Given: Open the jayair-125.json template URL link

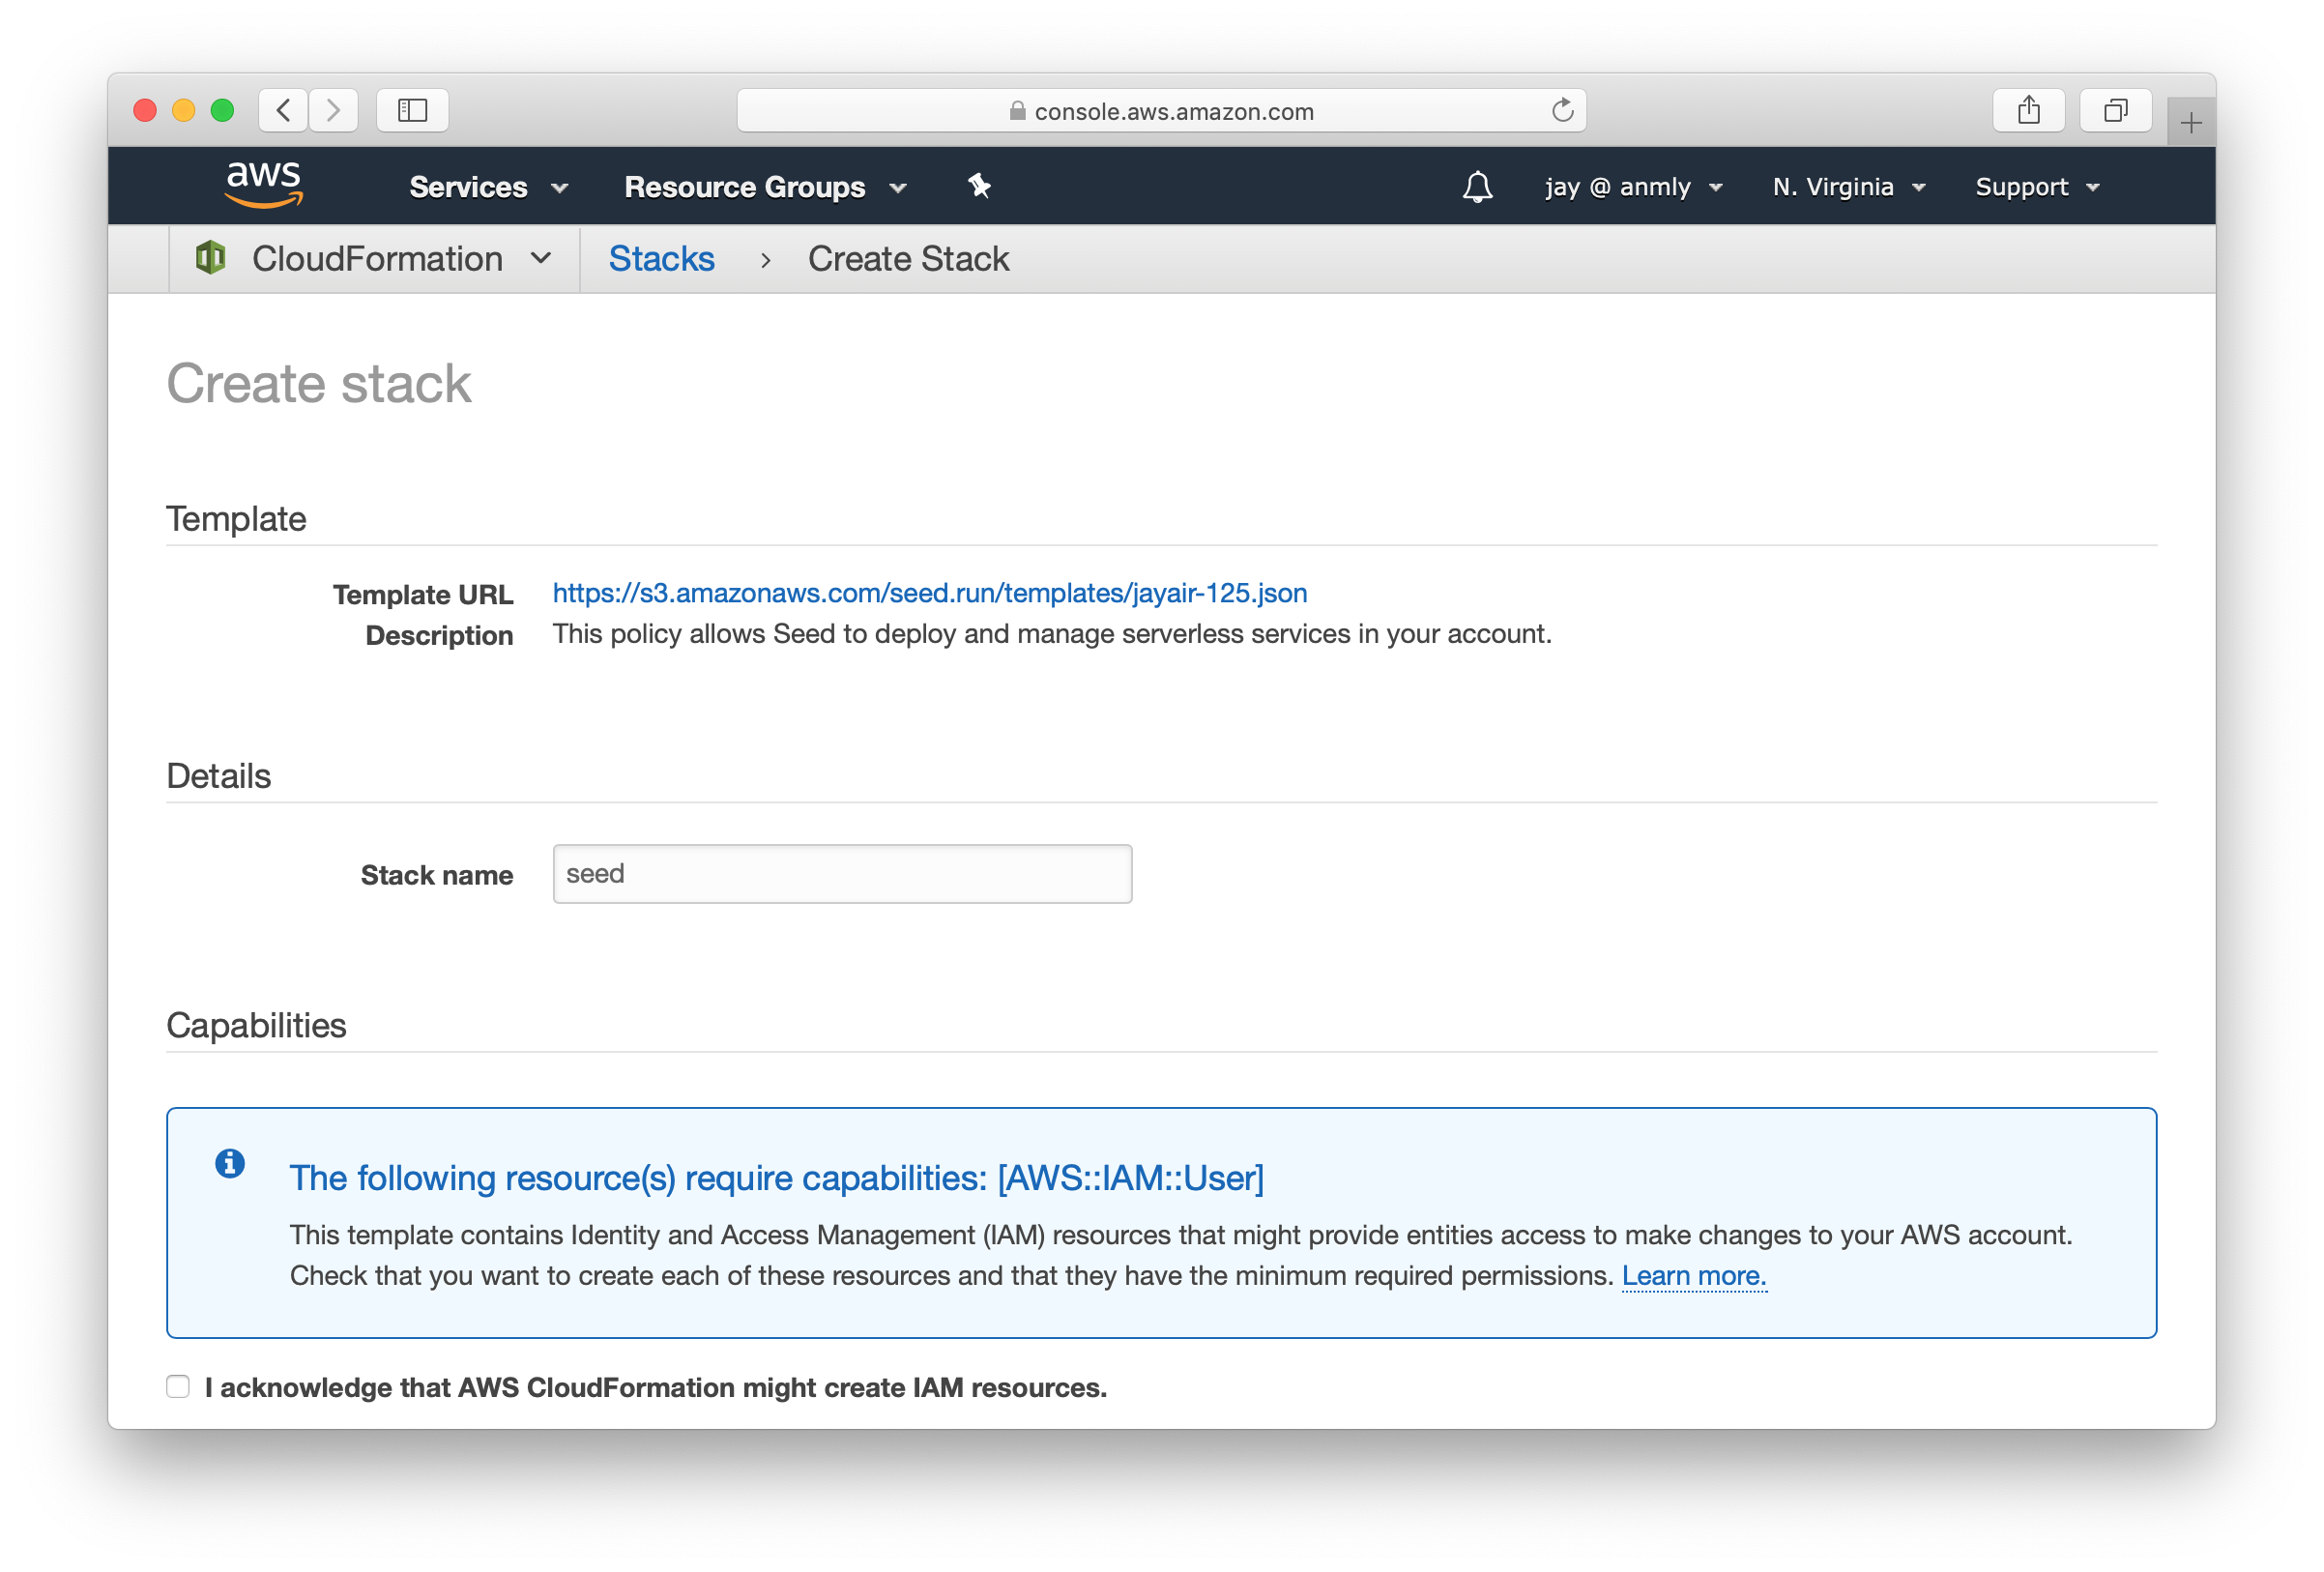Looking at the screenshot, I should click(x=929, y=593).
